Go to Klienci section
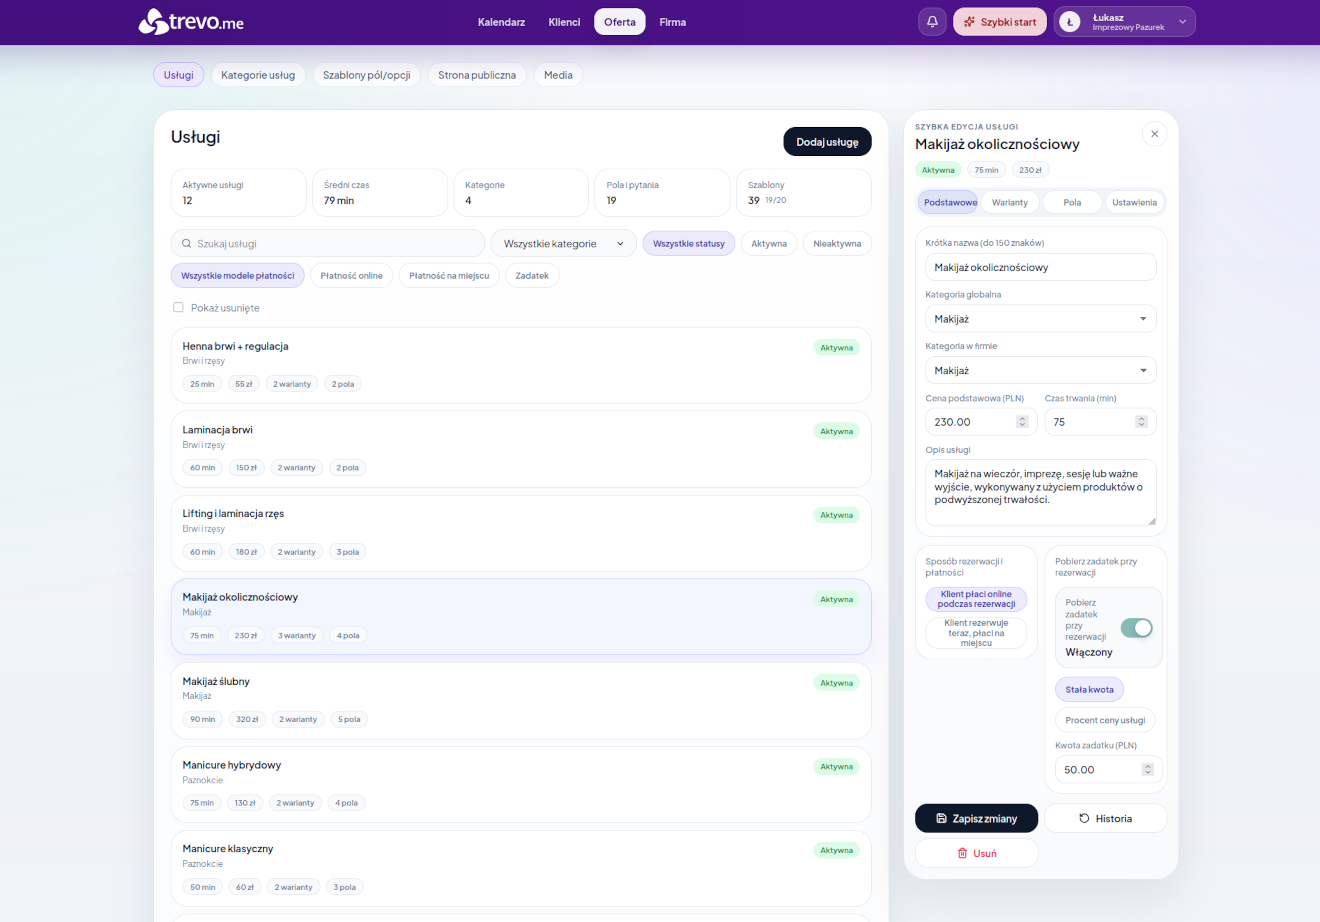The height and width of the screenshot is (922, 1320). (x=564, y=22)
